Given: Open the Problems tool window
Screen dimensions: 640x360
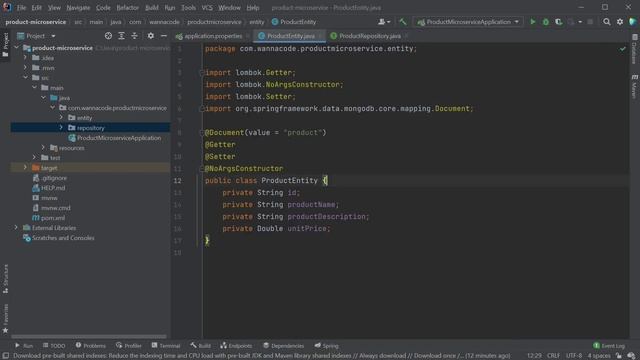Looking at the screenshot, I should click(91, 346).
